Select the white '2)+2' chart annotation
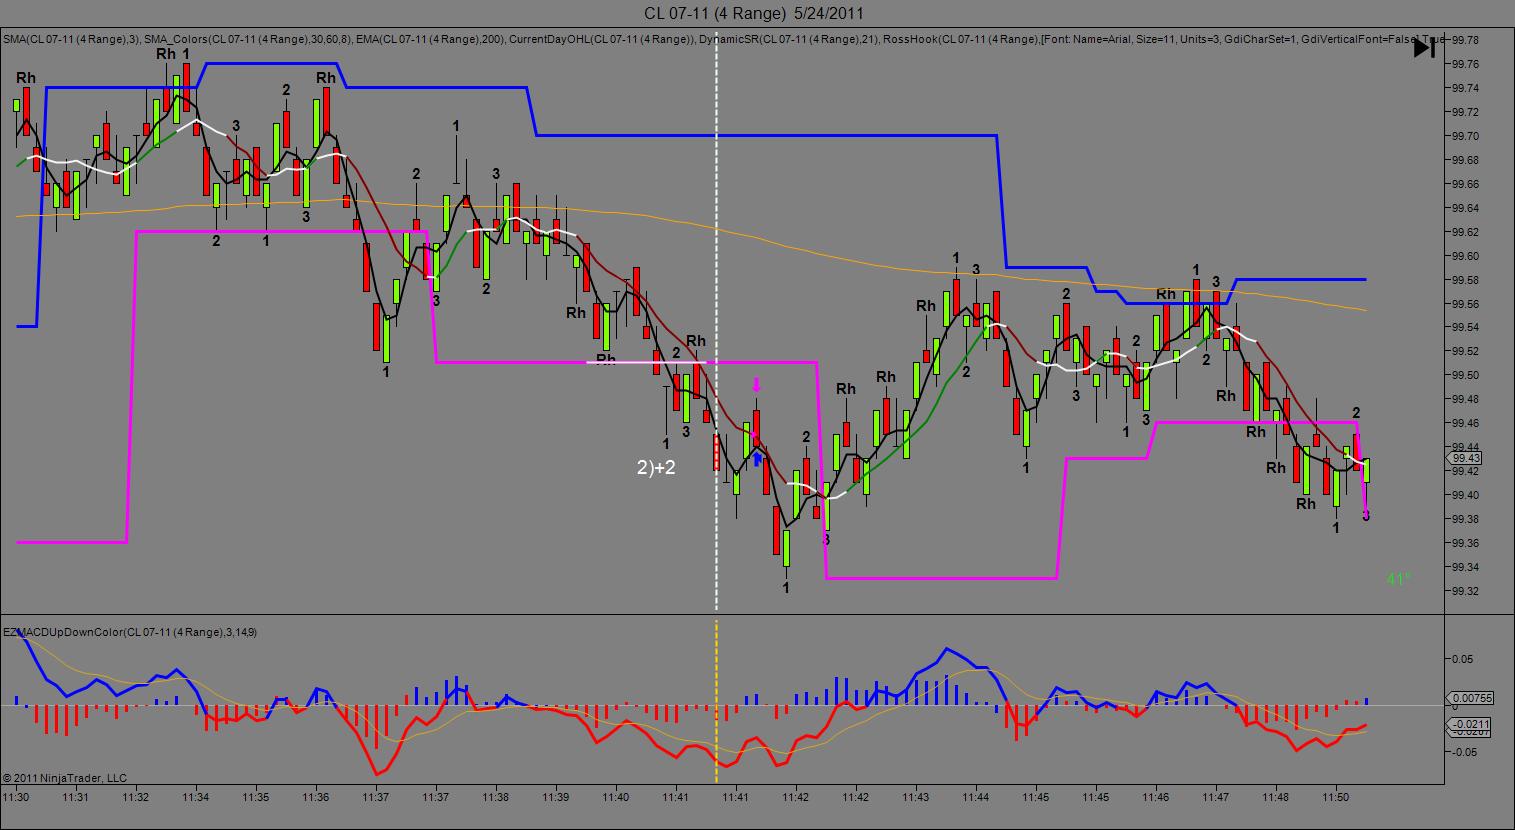1515x830 pixels. pyautogui.click(x=656, y=466)
